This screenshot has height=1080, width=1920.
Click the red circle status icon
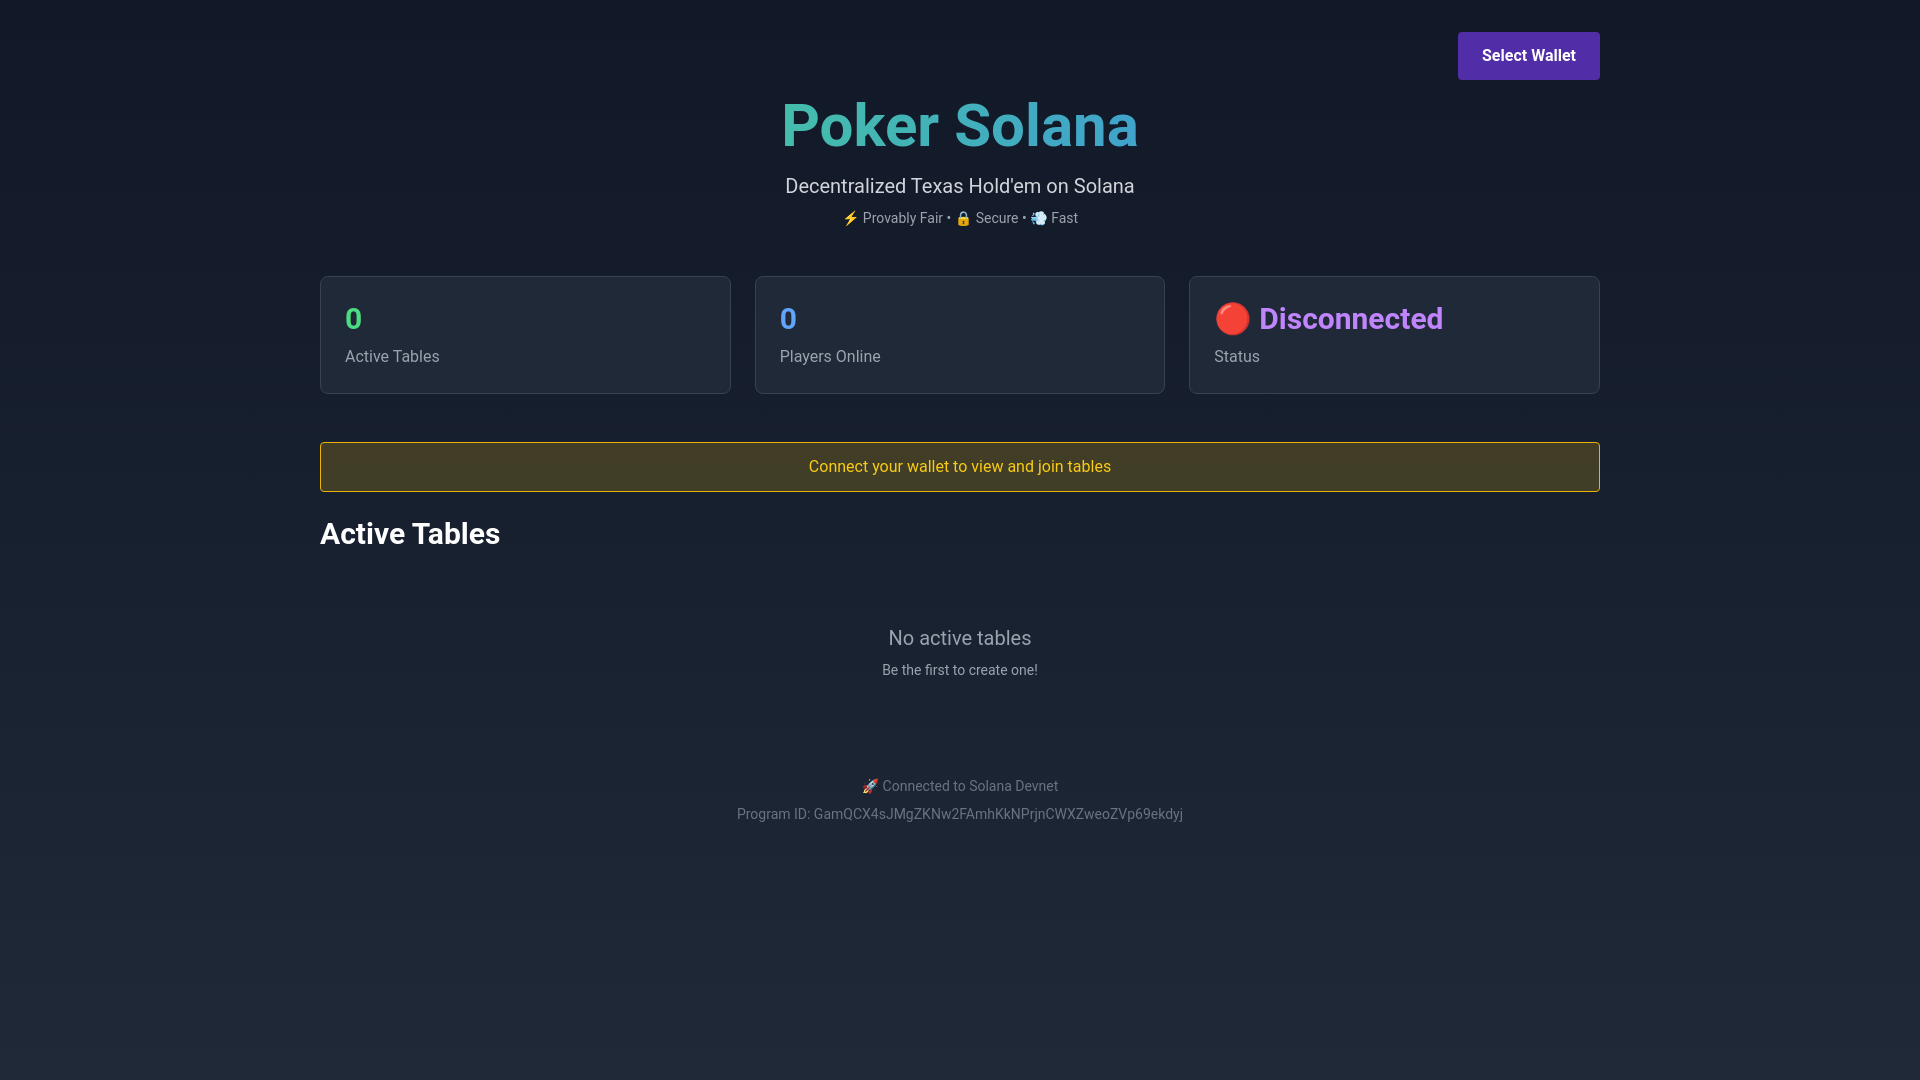pos(1232,319)
